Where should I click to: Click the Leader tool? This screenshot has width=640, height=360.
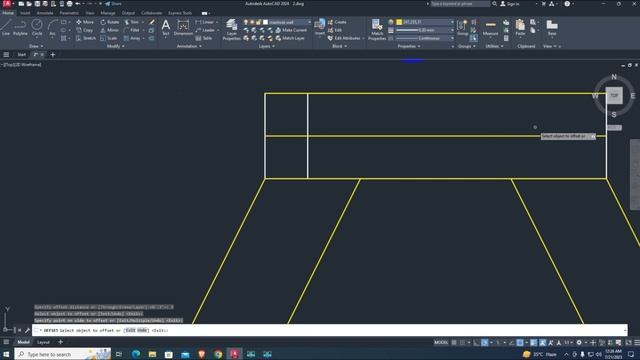[205, 30]
